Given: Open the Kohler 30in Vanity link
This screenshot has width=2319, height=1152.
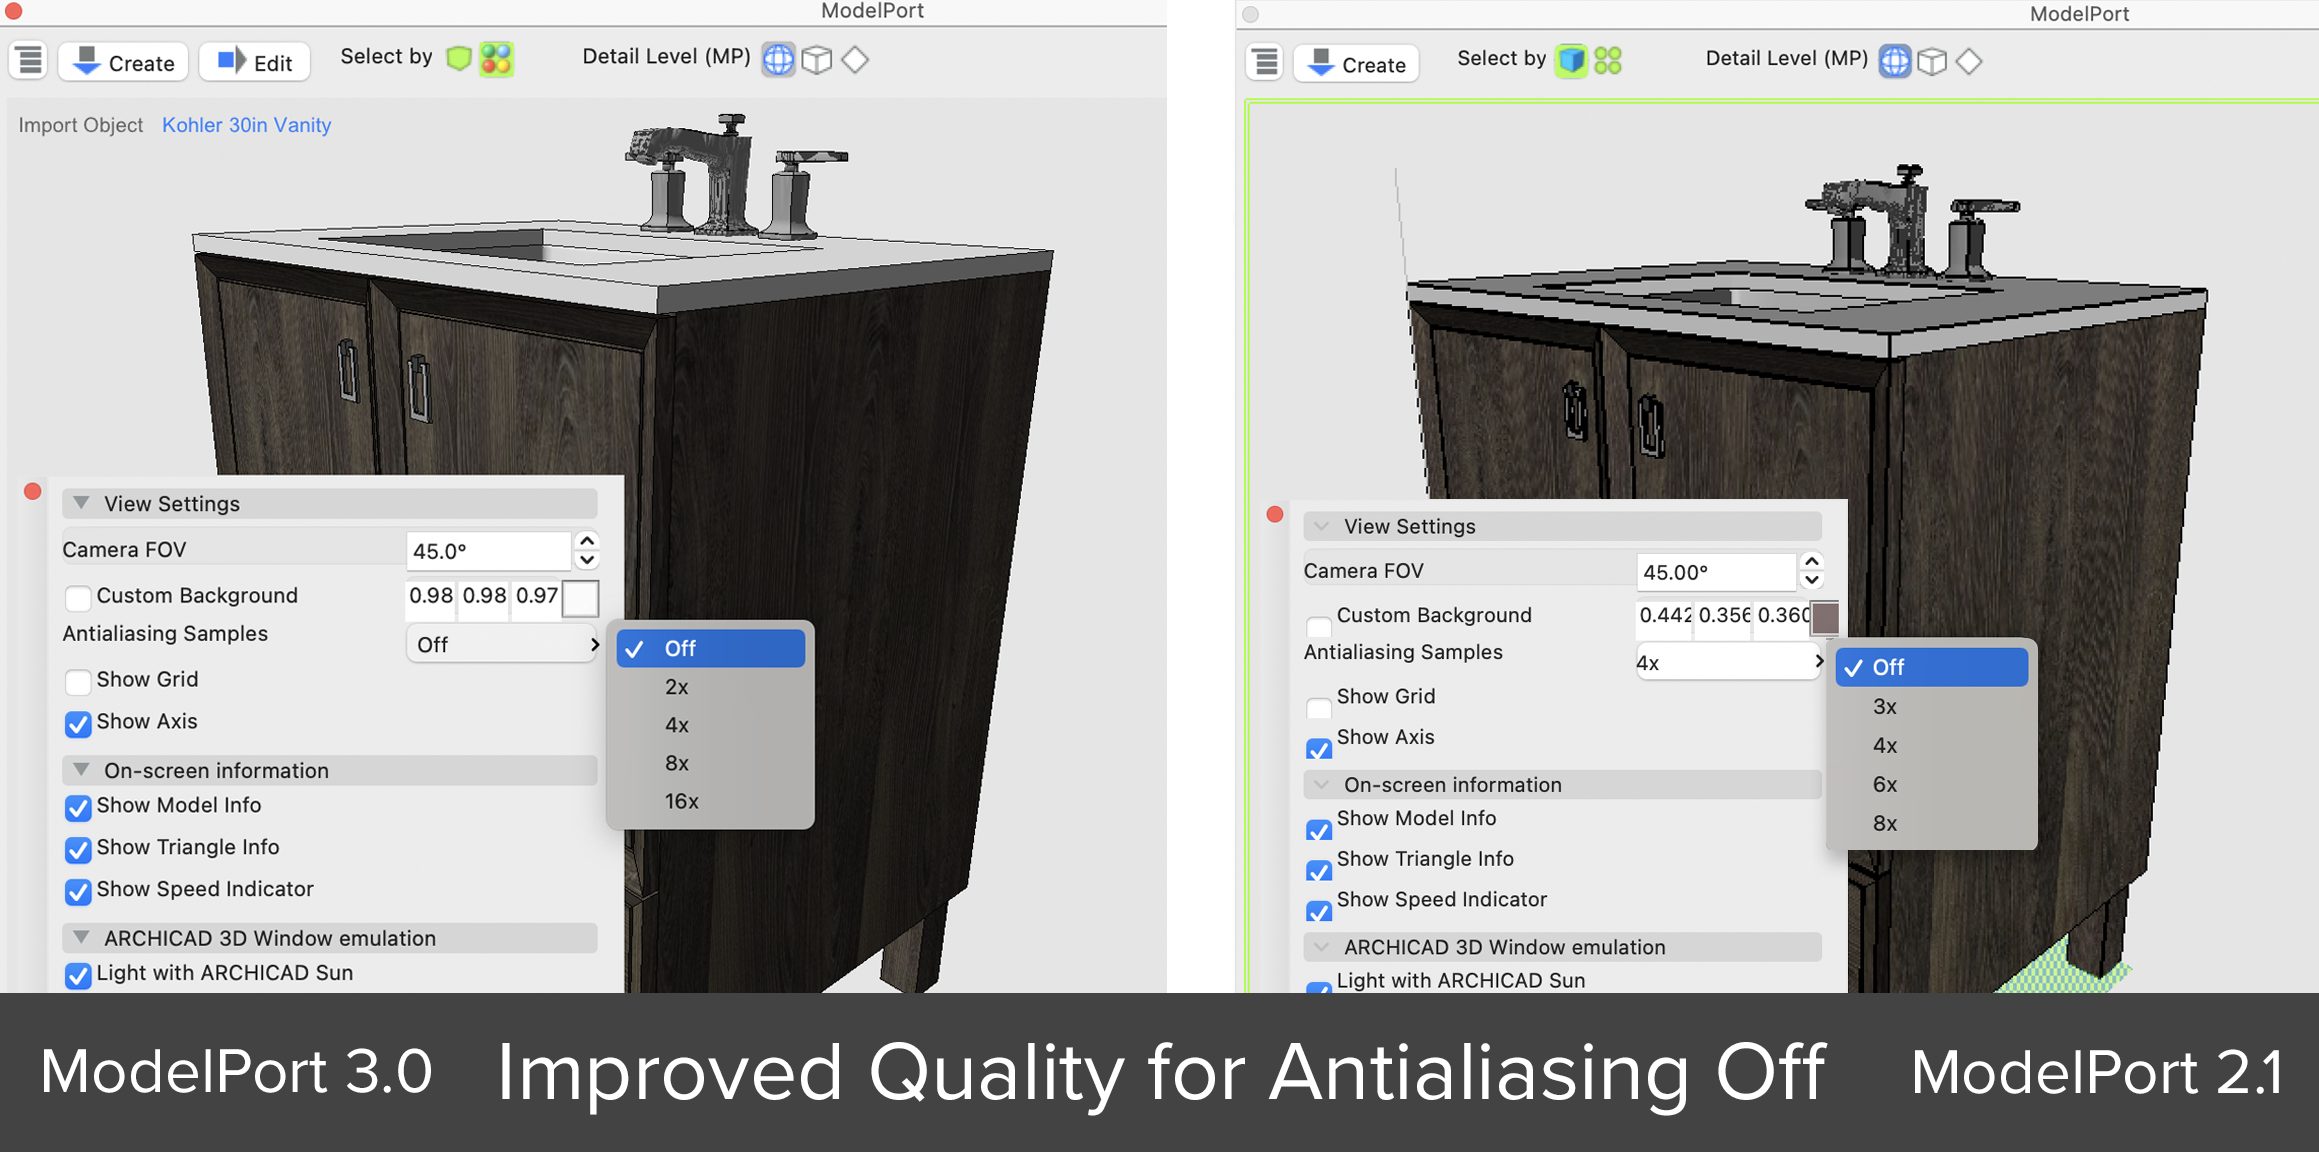Looking at the screenshot, I should coord(246,124).
